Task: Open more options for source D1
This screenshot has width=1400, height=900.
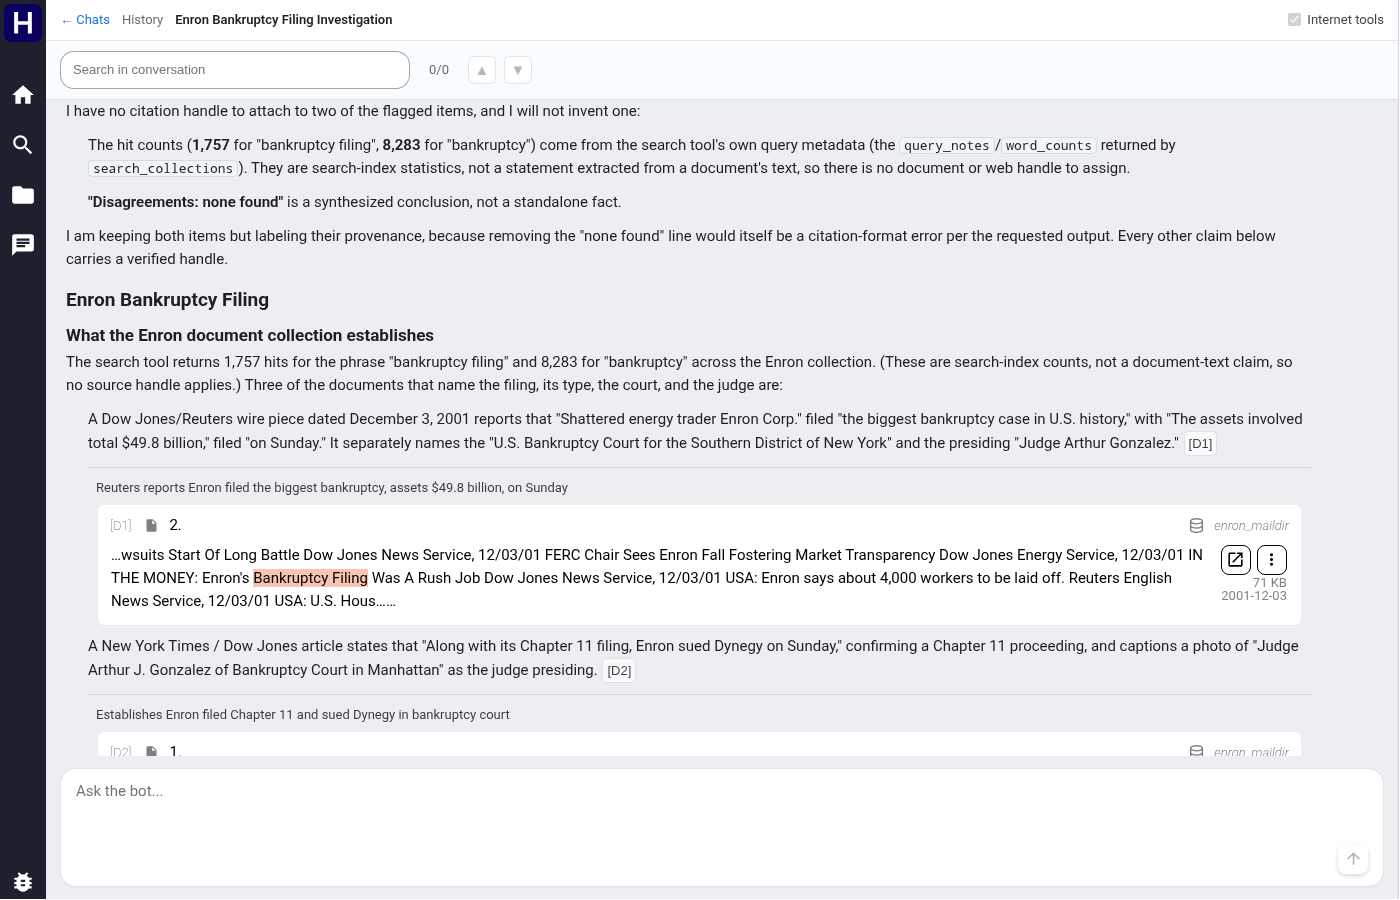Action: tap(1272, 560)
